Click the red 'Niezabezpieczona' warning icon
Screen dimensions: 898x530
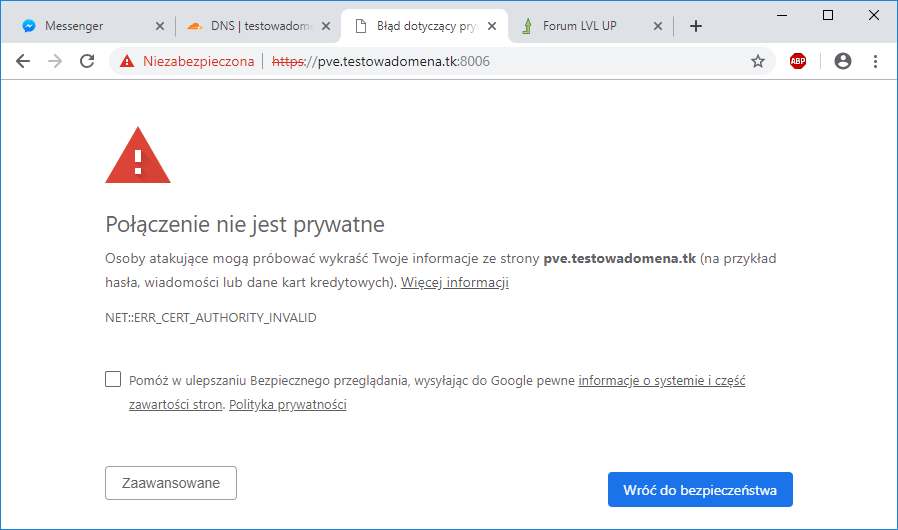point(127,61)
